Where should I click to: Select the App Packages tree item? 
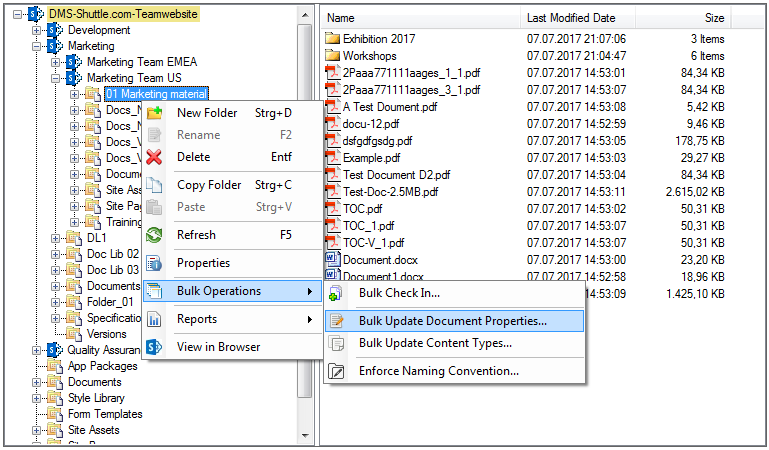click(x=103, y=366)
